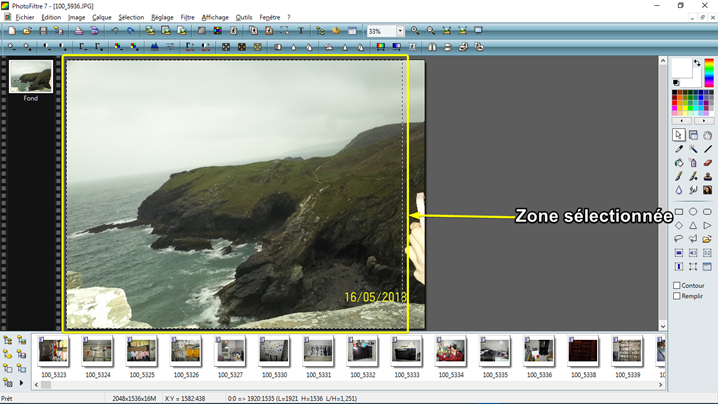The height and width of the screenshot is (404, 718).
Task: Show the next color palette arrow
Action: (x=704, y=121)
